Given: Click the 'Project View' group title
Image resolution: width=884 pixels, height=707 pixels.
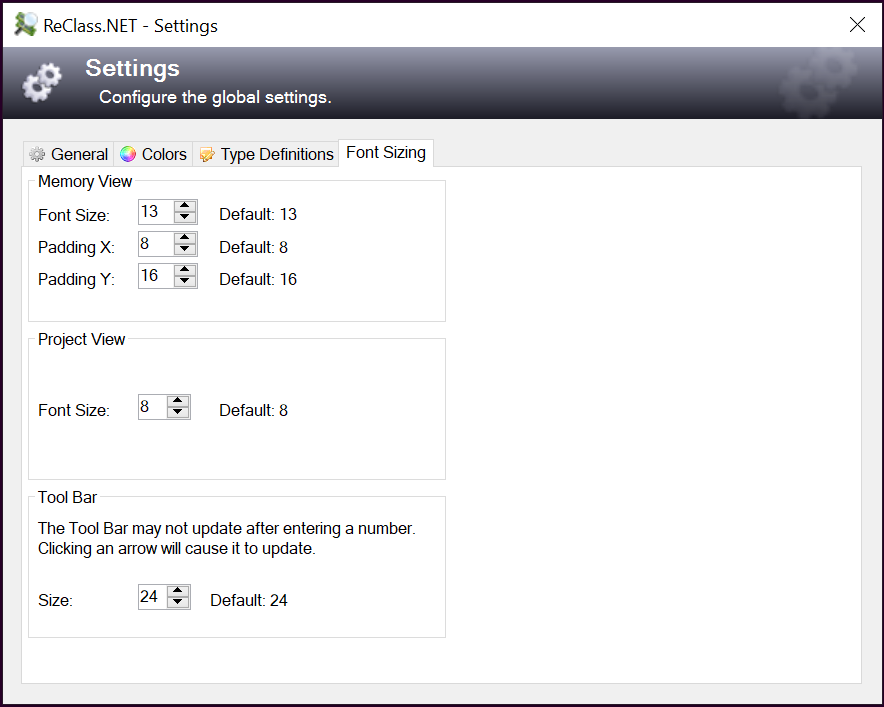Looking at the screenshot, I should 81,339.
